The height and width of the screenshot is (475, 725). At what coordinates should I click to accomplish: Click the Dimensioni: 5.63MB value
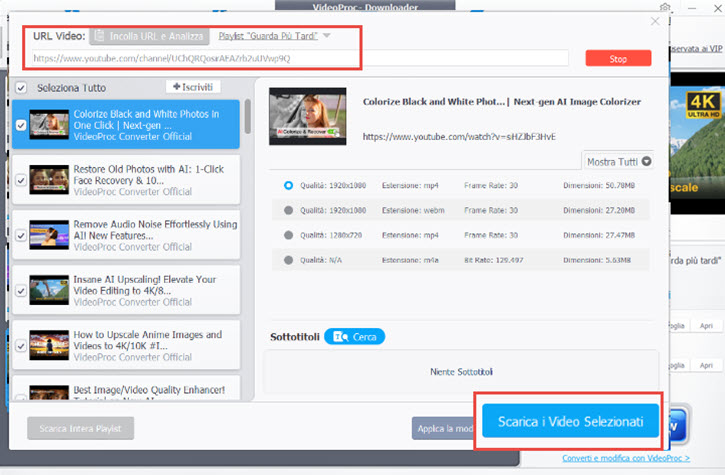click(596, 260)
